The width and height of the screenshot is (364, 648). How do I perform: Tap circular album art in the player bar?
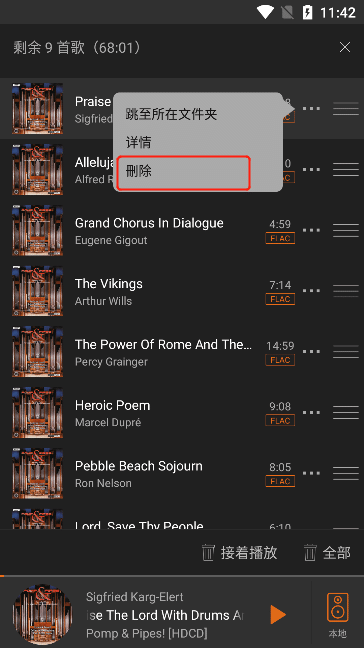click(42, 615)
